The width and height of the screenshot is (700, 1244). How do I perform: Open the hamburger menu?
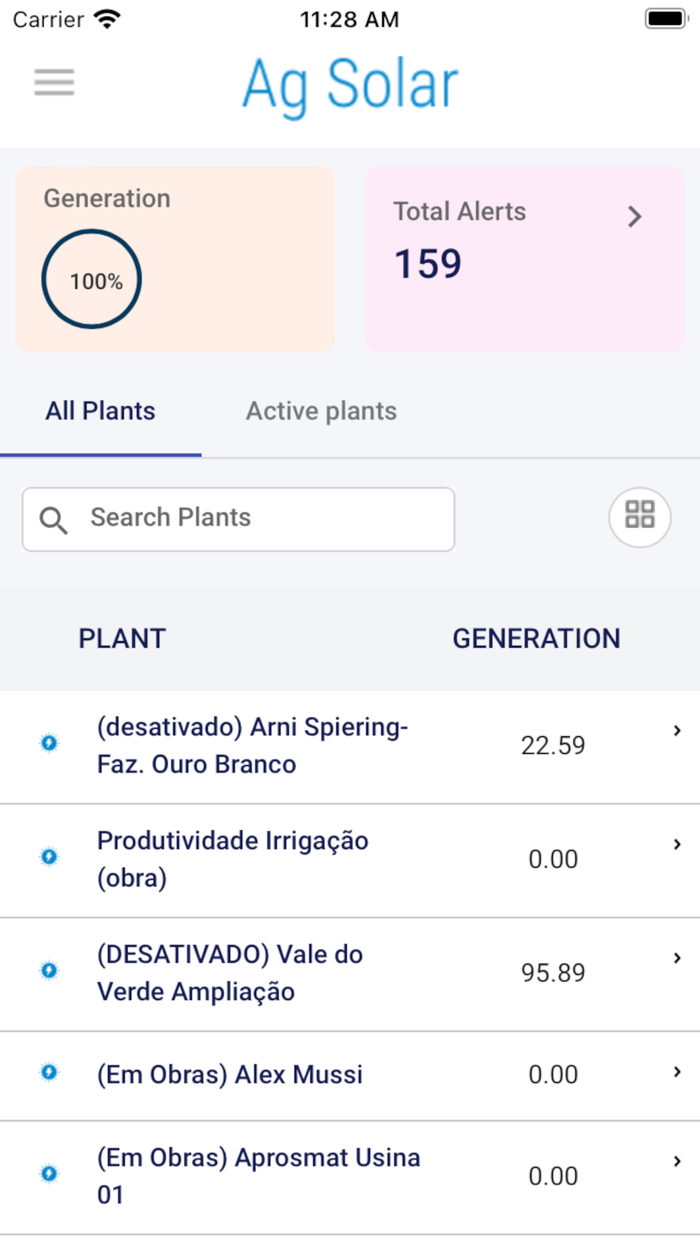point(54,82)
